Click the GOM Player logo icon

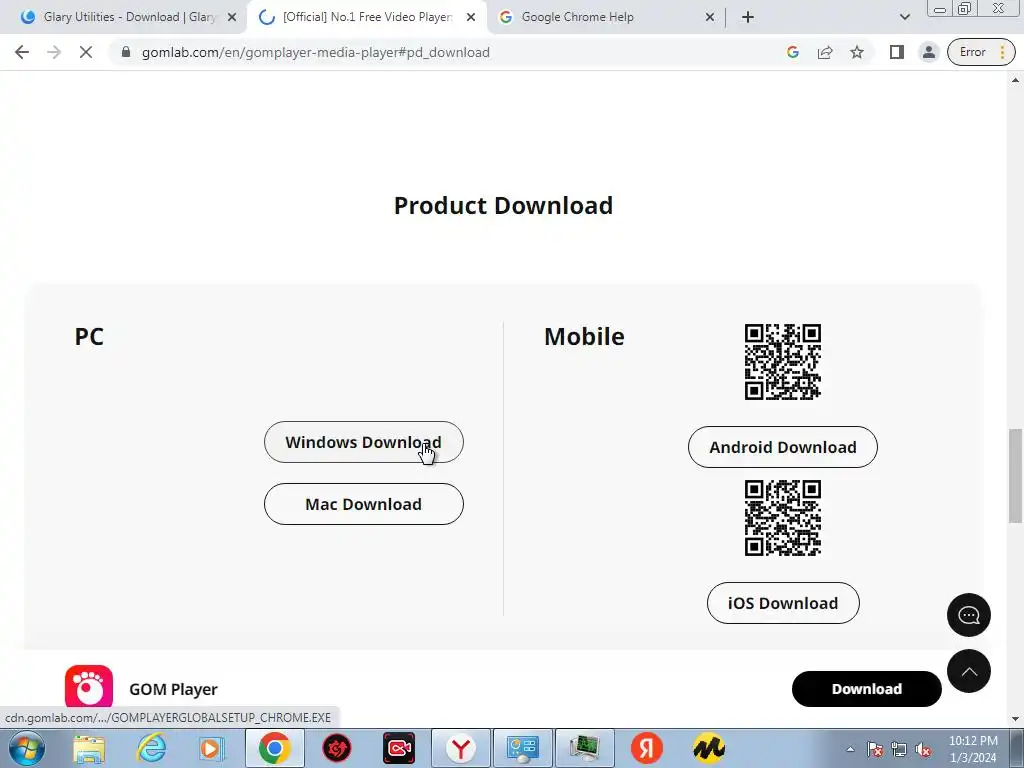pyautogui.click(x=89, y=686)
